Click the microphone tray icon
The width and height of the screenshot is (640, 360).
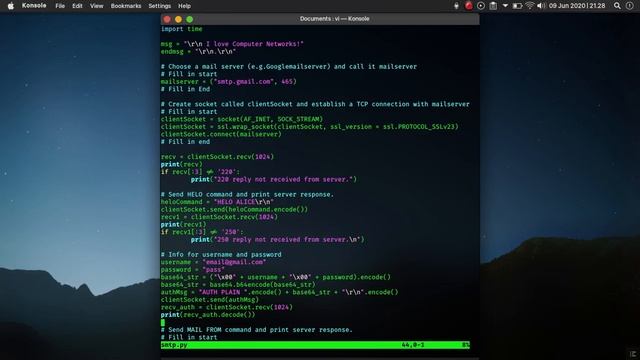456,6
